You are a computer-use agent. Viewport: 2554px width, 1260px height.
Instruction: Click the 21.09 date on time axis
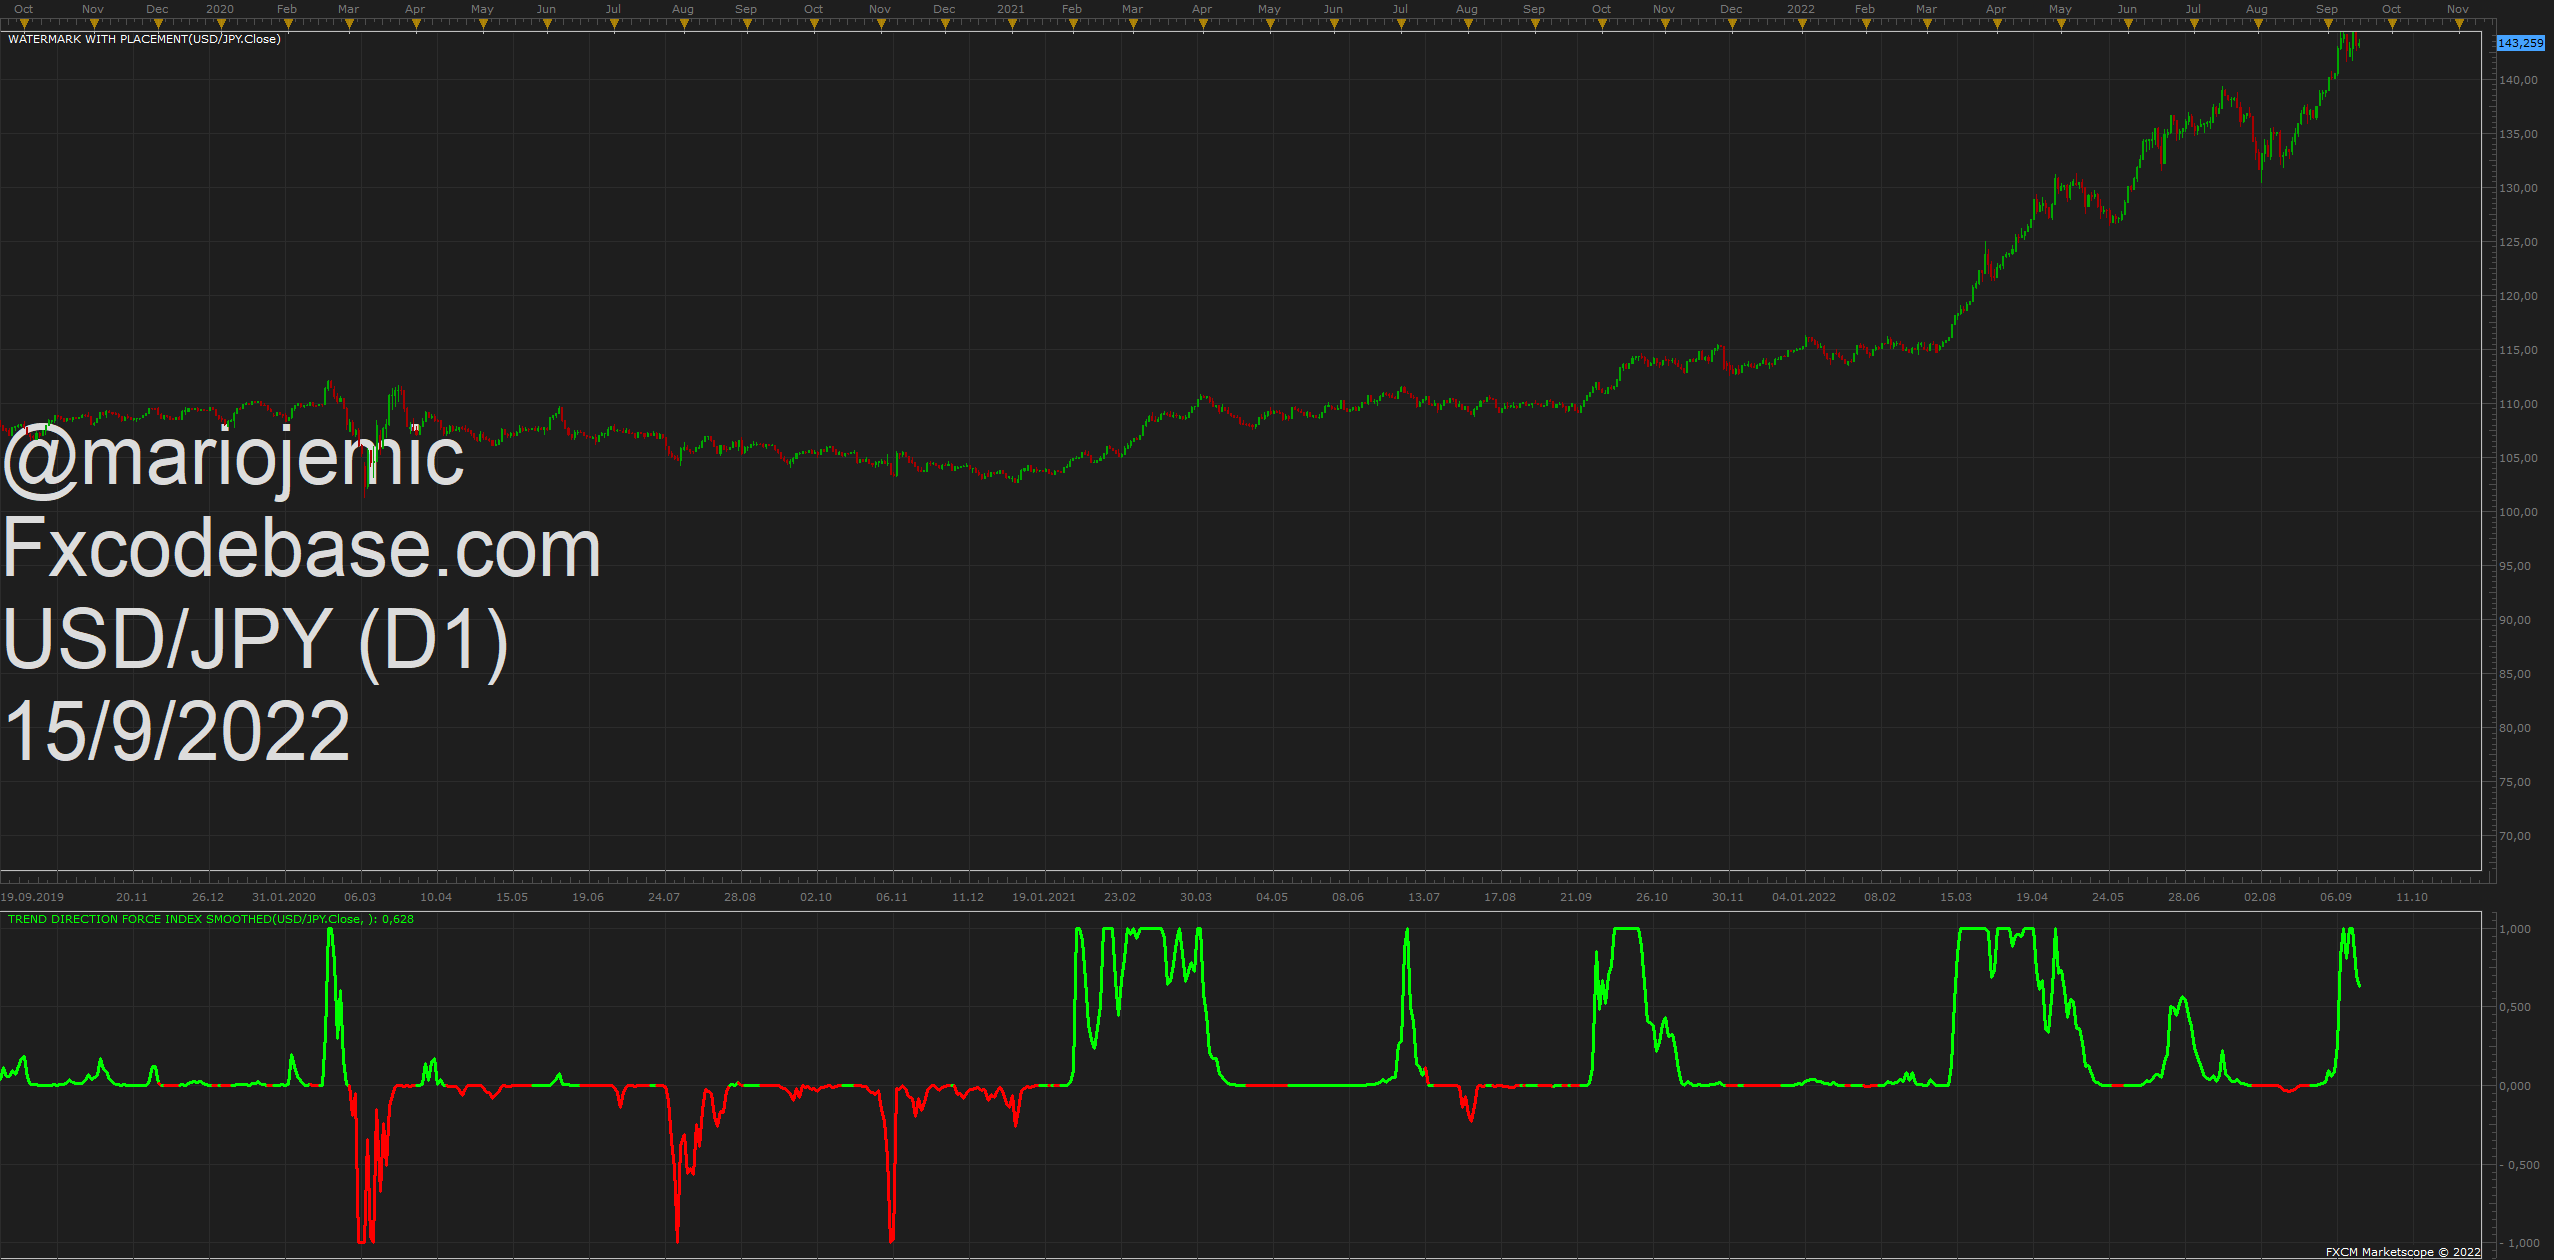[x=1576, y=897]
